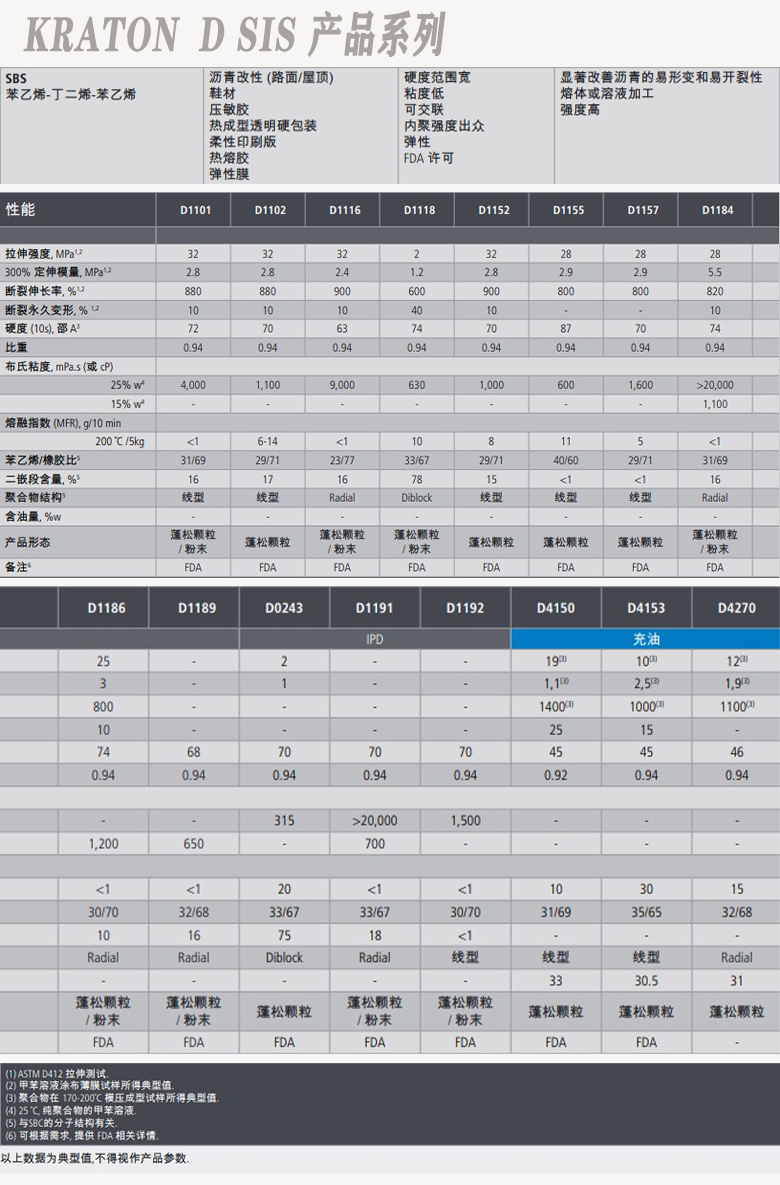Screen dimensions: 780x1185
Task: Click the D4153 column header
Action: tap(646, 608)
